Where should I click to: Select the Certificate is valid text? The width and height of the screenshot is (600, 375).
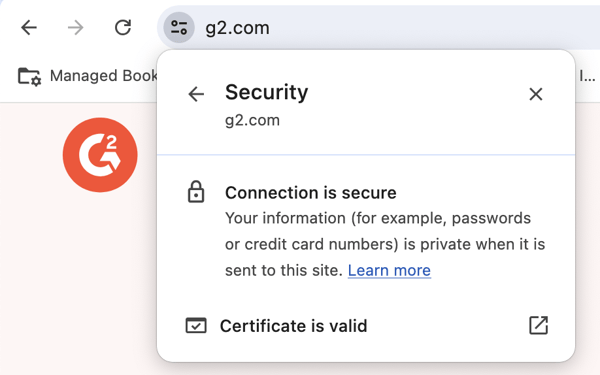point(293,326)
